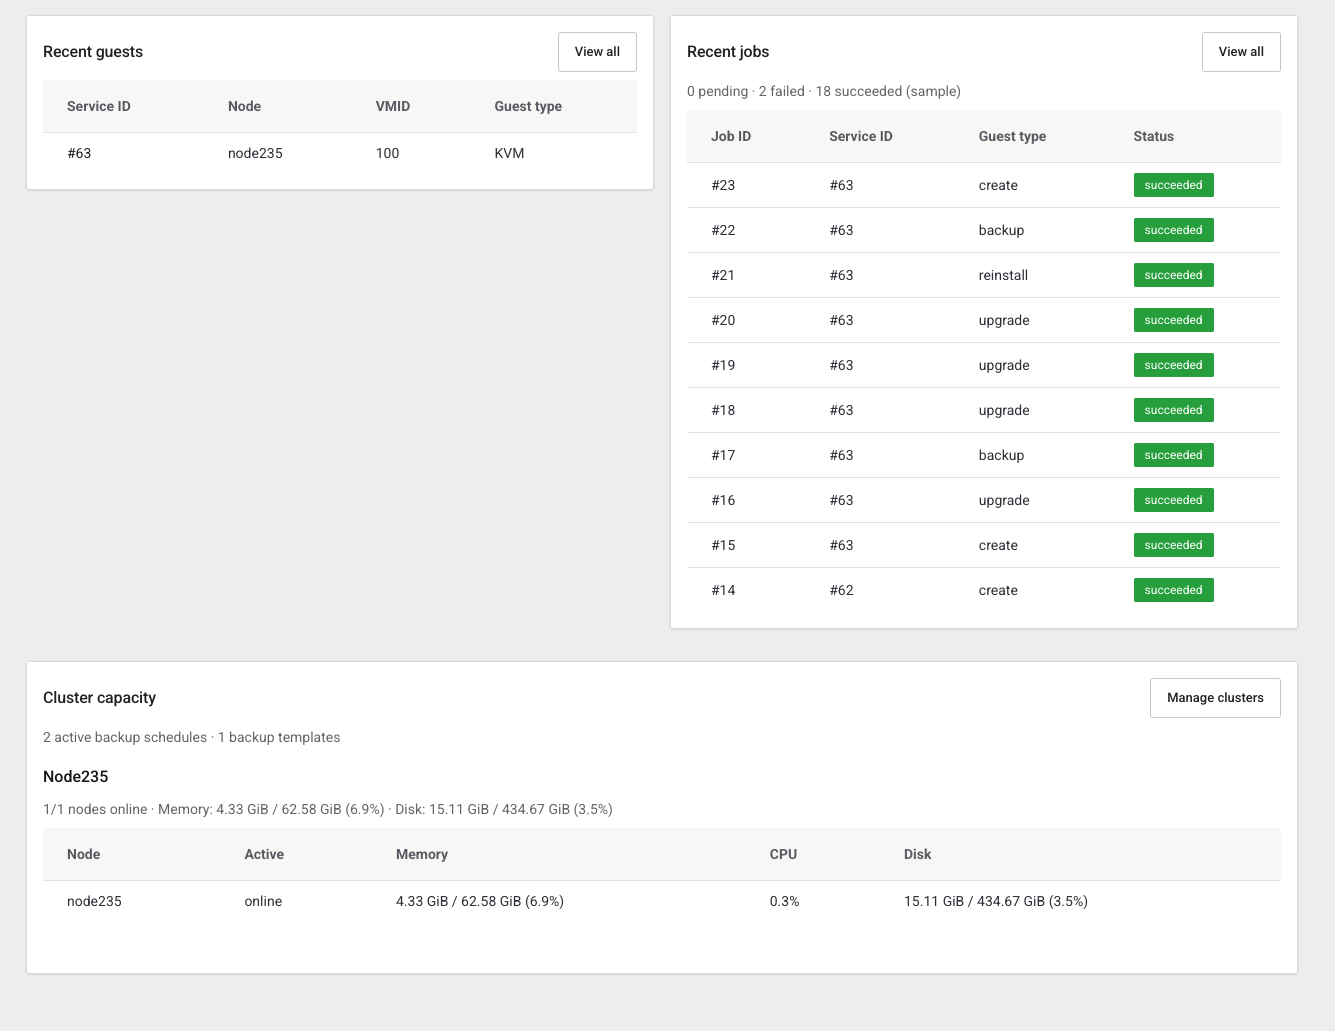Click VMID 100 in Recent guests
This screenshot has width=1335, height=1031.
pyautogui.click(x=387, y=153)
